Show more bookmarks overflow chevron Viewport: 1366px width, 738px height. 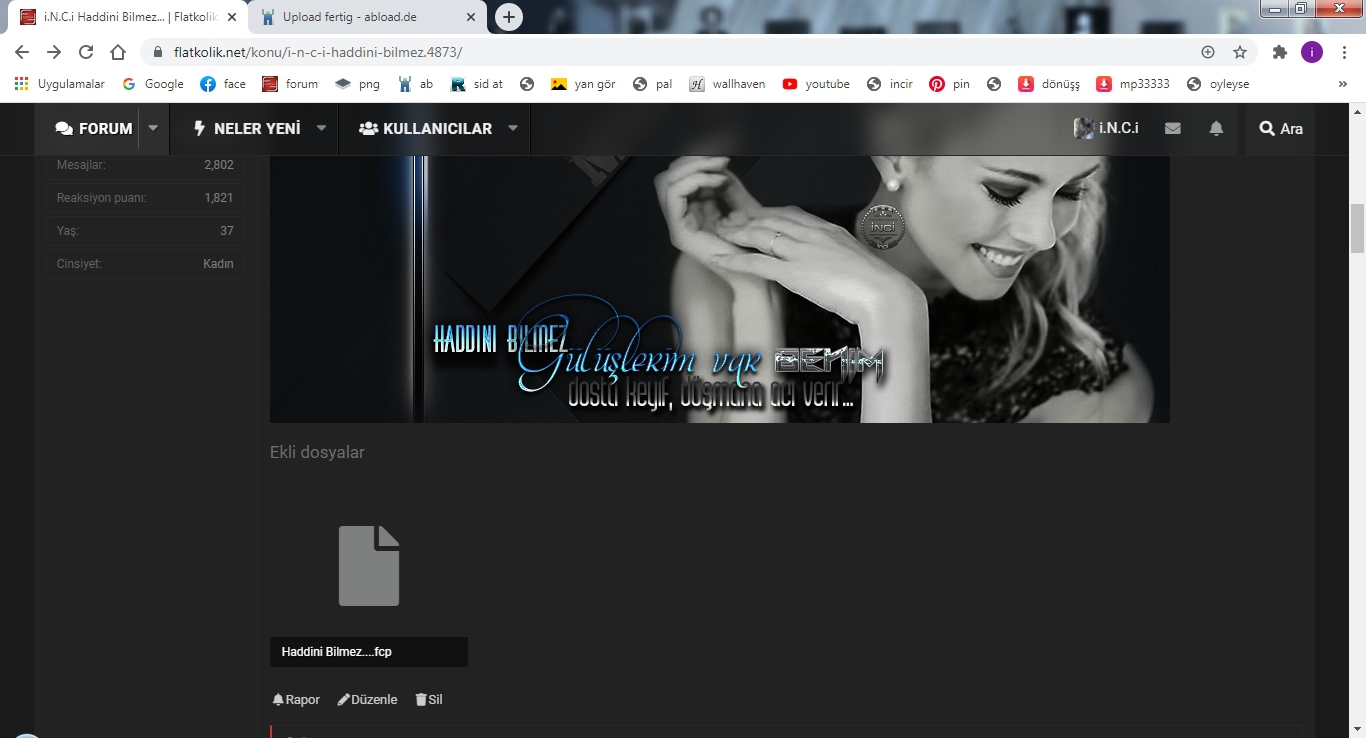1342,84
